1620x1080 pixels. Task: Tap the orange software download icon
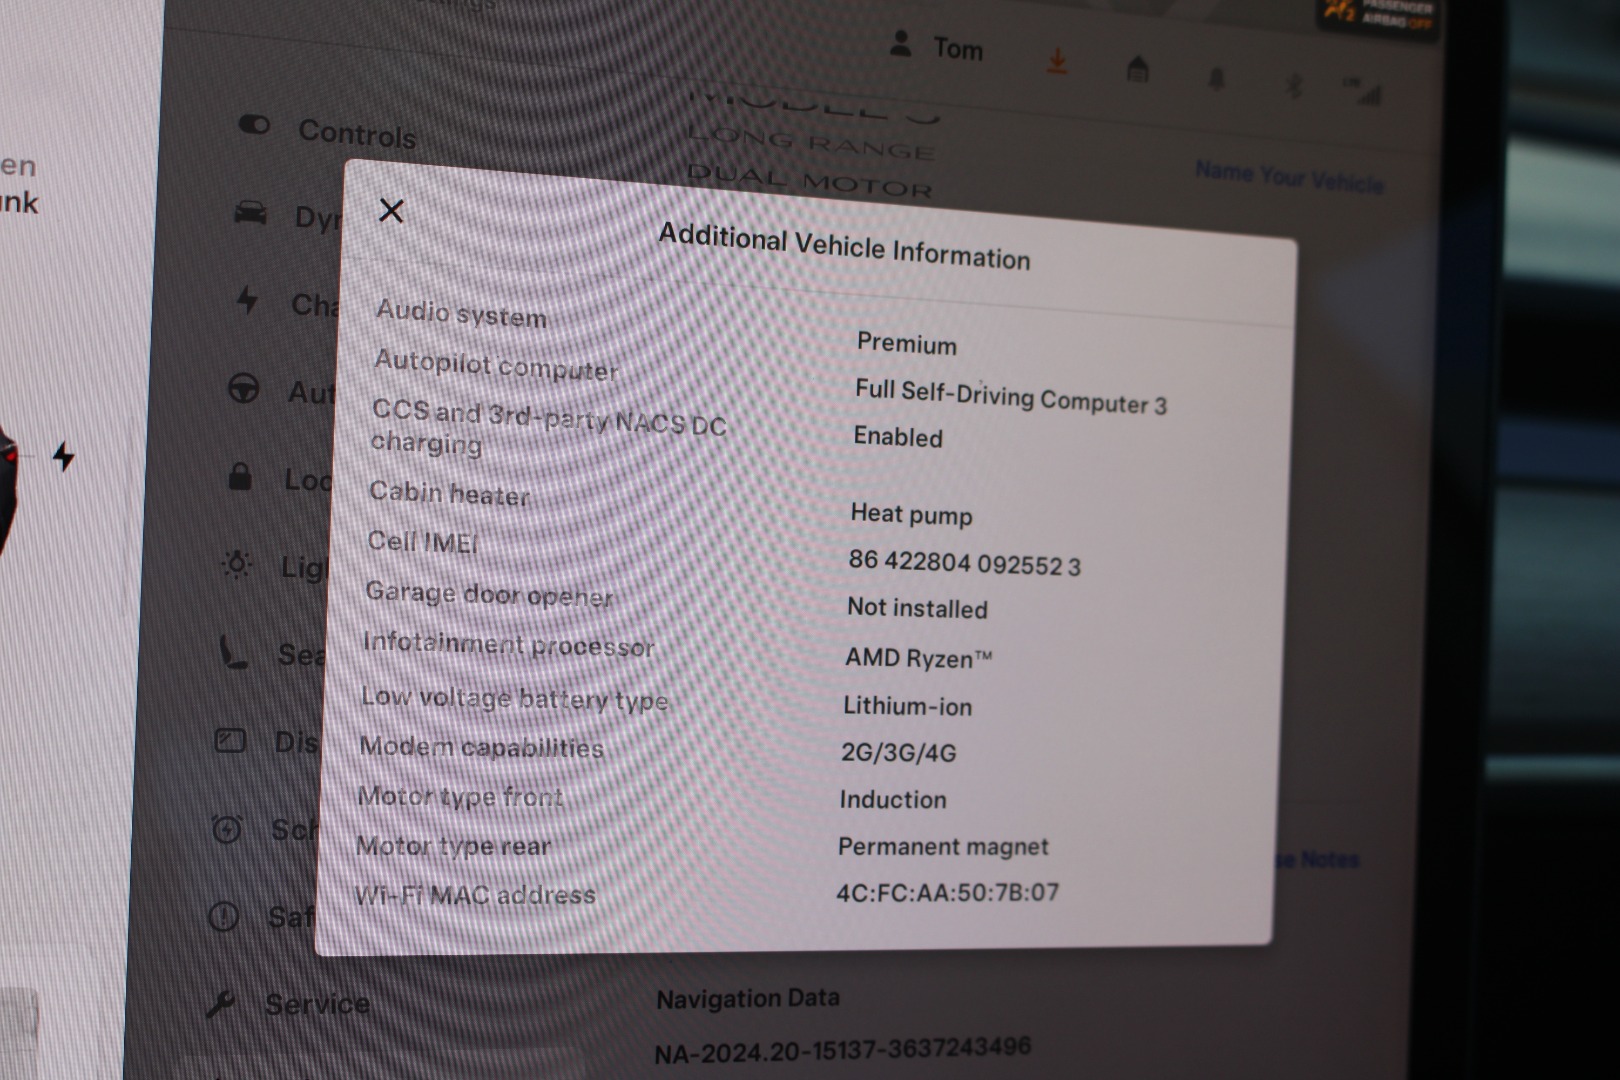click(1056, 62)
